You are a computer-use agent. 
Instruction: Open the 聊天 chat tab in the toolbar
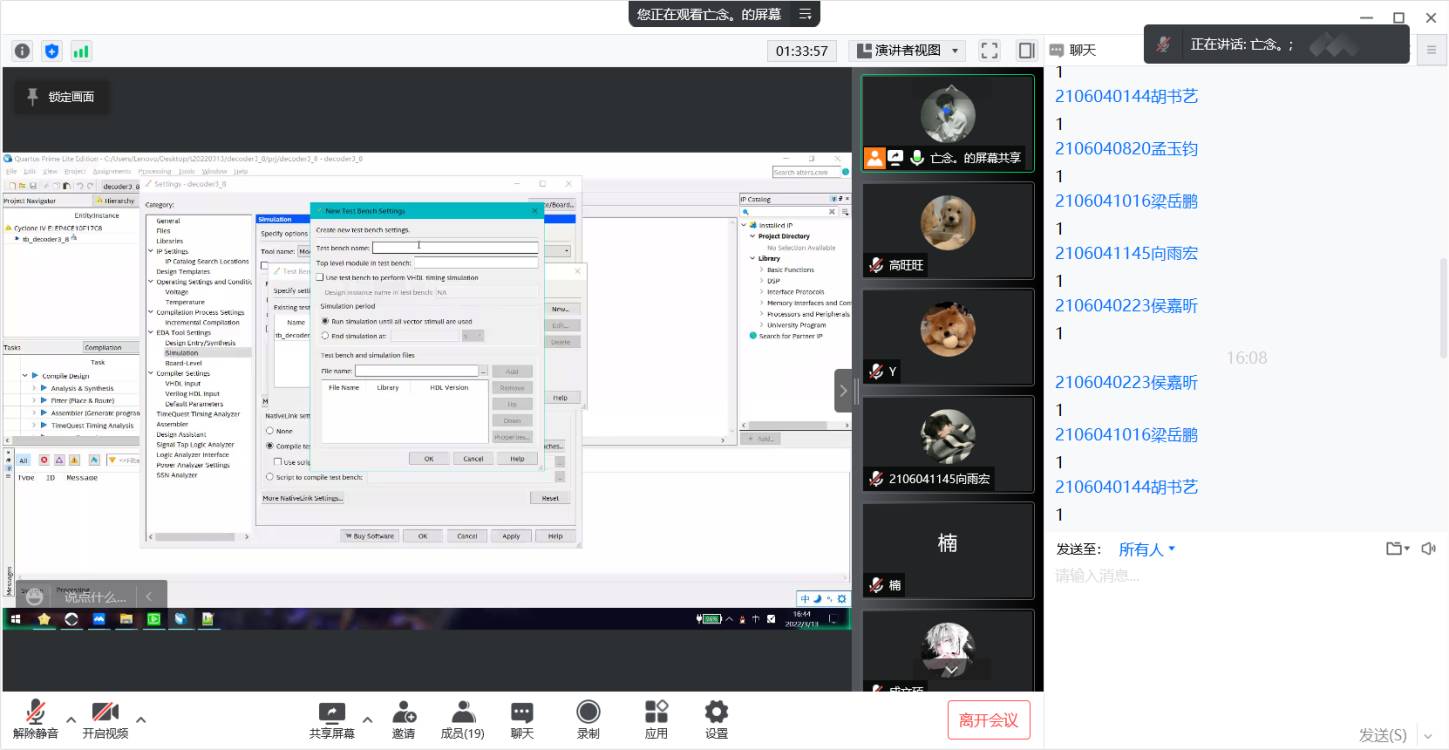522,719
